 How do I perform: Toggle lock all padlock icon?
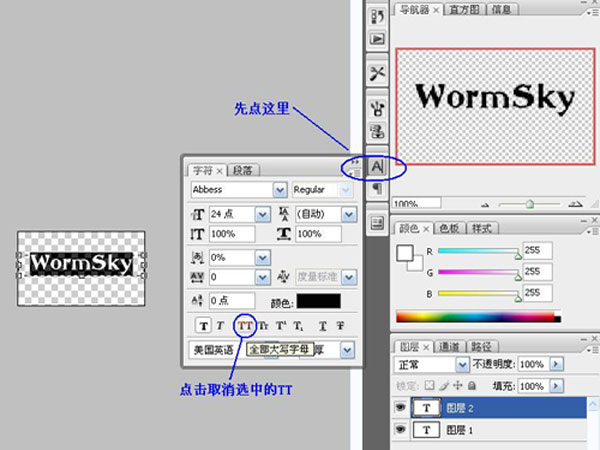coord(472,386)
